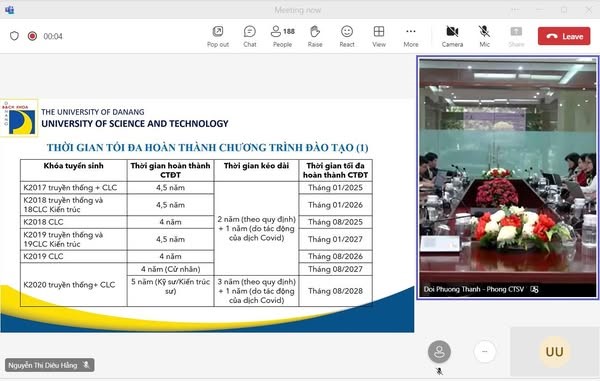Screen dimensions: 600x381
Task: Show the People participants list
Action: [282, 37]
